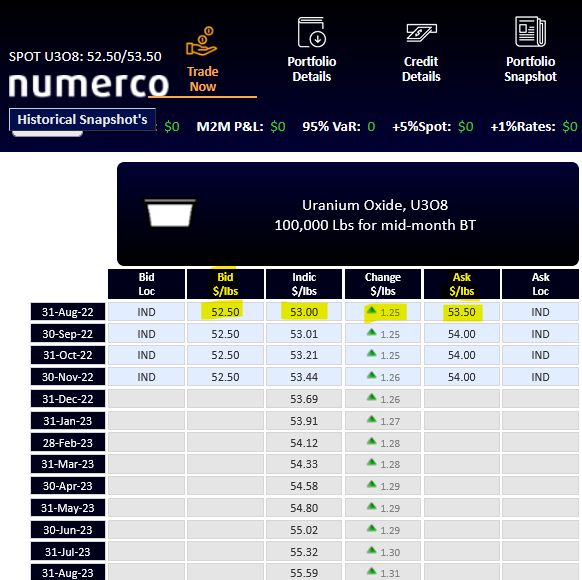This screenshot has width=582, height=580.
Task: Click the 55.32 indicative price for 31-Jul-23
Action: pos(304,552)
